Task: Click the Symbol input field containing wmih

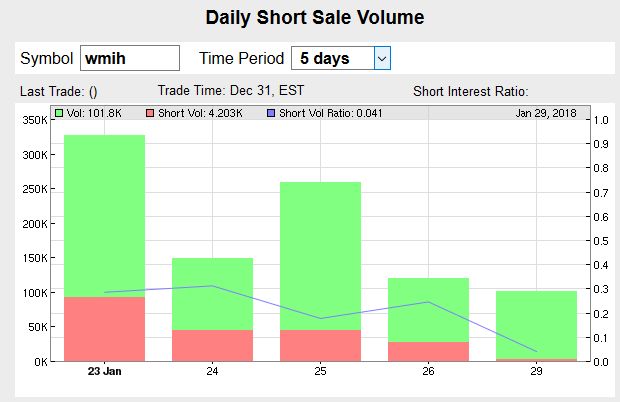Action: 129,58
